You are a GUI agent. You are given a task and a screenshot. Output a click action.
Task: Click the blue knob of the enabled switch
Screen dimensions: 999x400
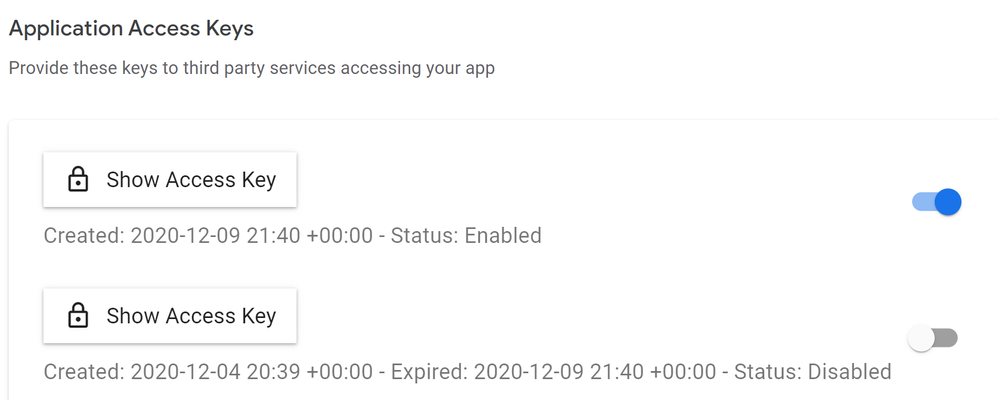click(x=948, y=202)
